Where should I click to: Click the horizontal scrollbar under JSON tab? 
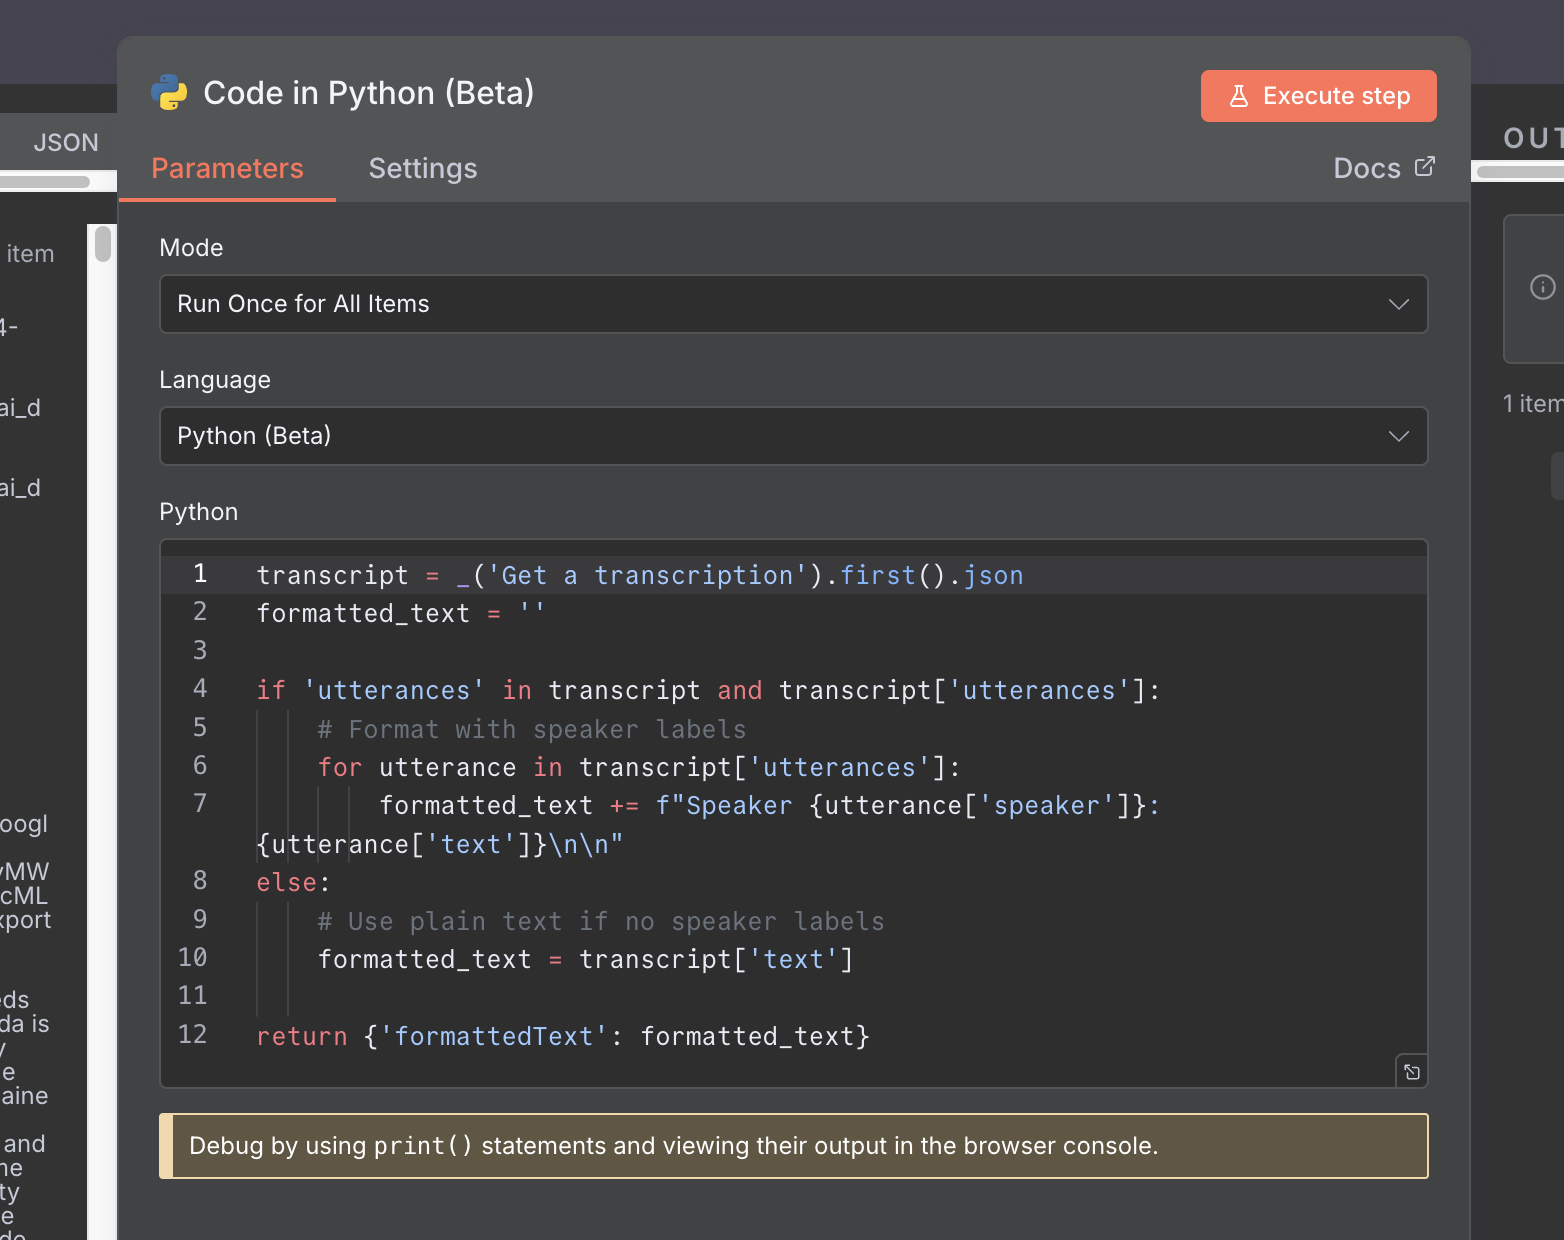[x=45, y=182]
